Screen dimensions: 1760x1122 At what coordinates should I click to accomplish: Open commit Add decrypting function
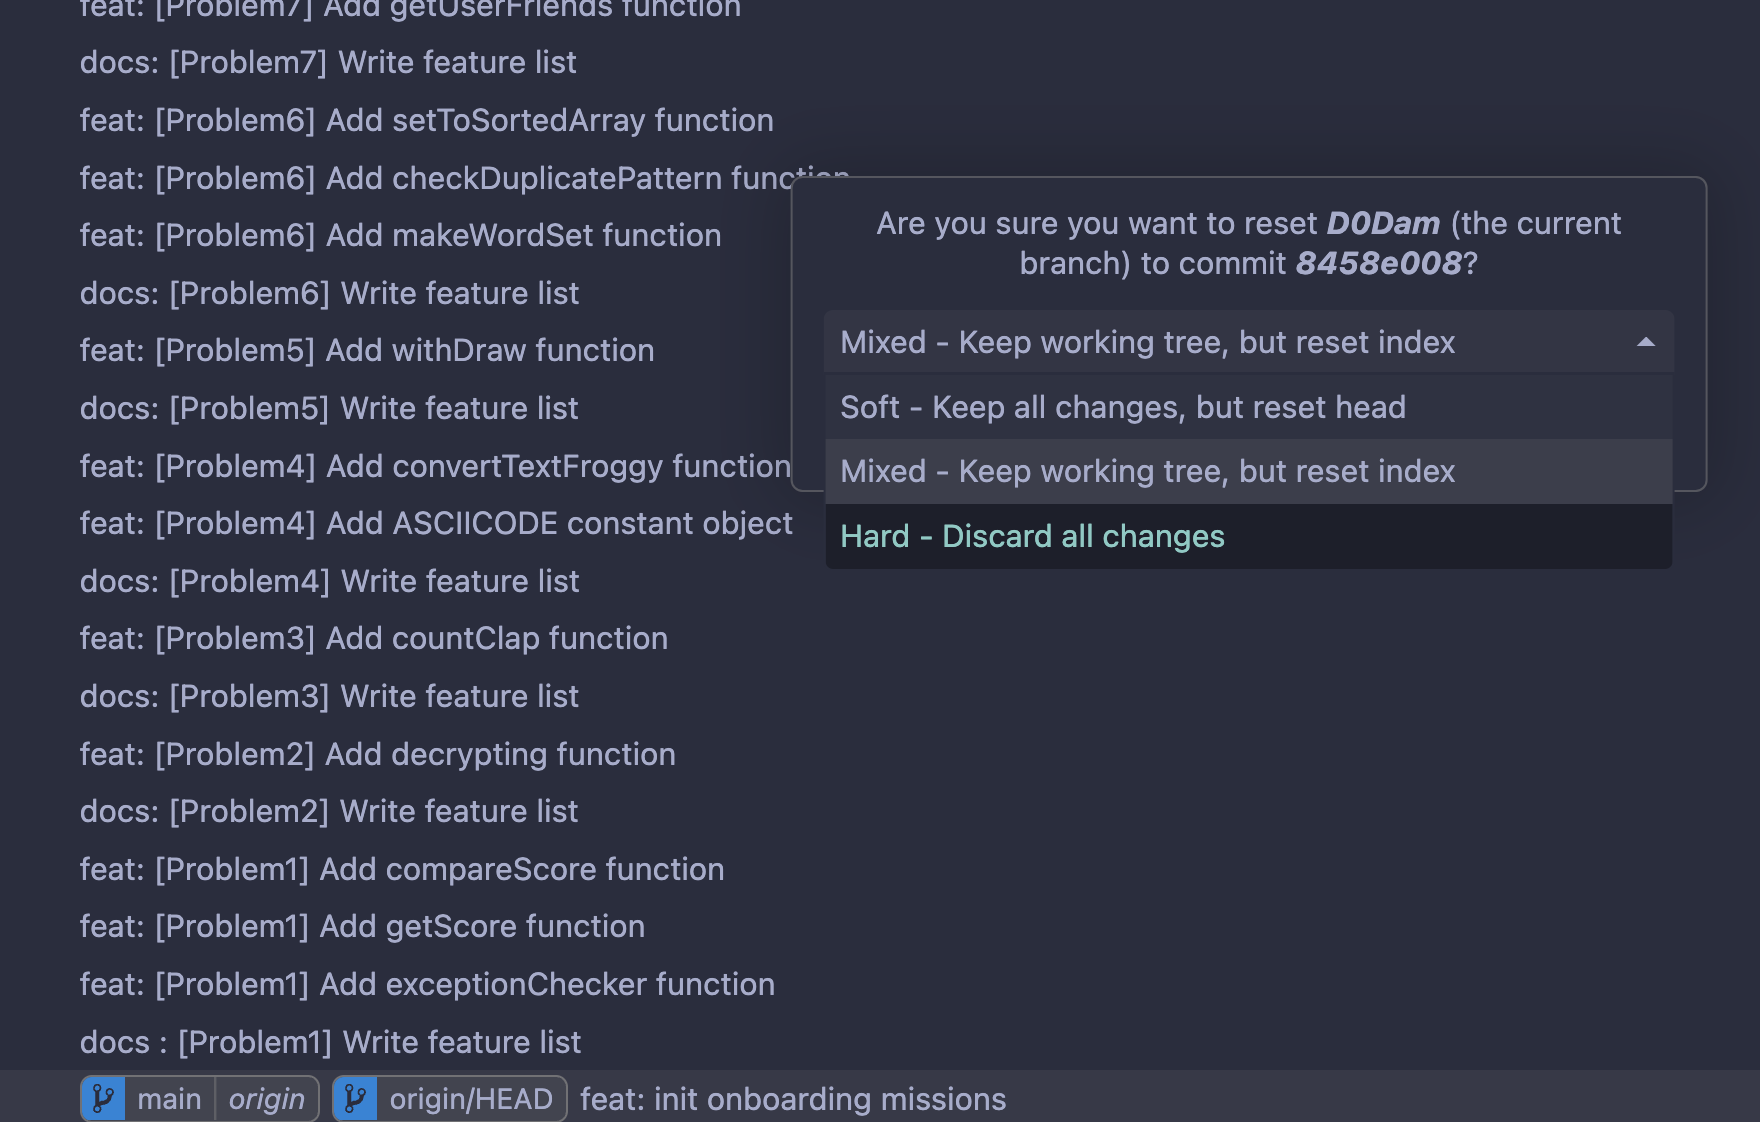pyautogui.click(x=378, y=754)
